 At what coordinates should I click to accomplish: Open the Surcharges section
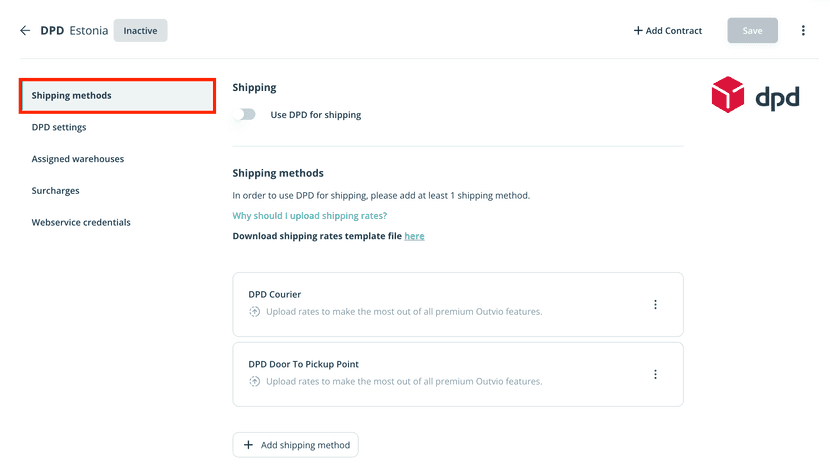point(55,191)
